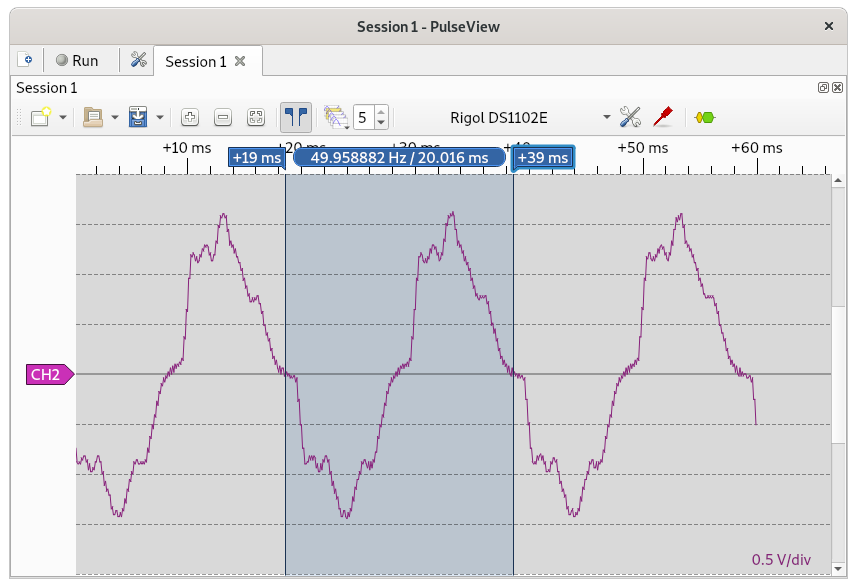This screenshot has height=588, width=857.
Task: Zoom out of the waveform
Action: (x=223, y=117)
